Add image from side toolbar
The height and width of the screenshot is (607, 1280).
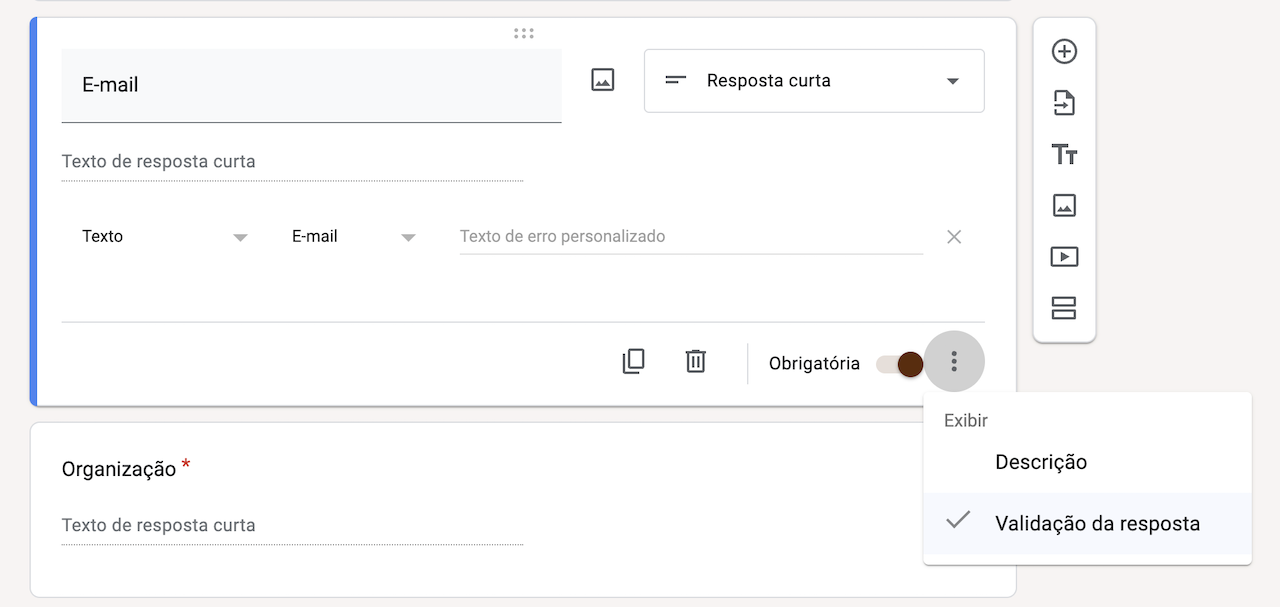click(1064, 206)
